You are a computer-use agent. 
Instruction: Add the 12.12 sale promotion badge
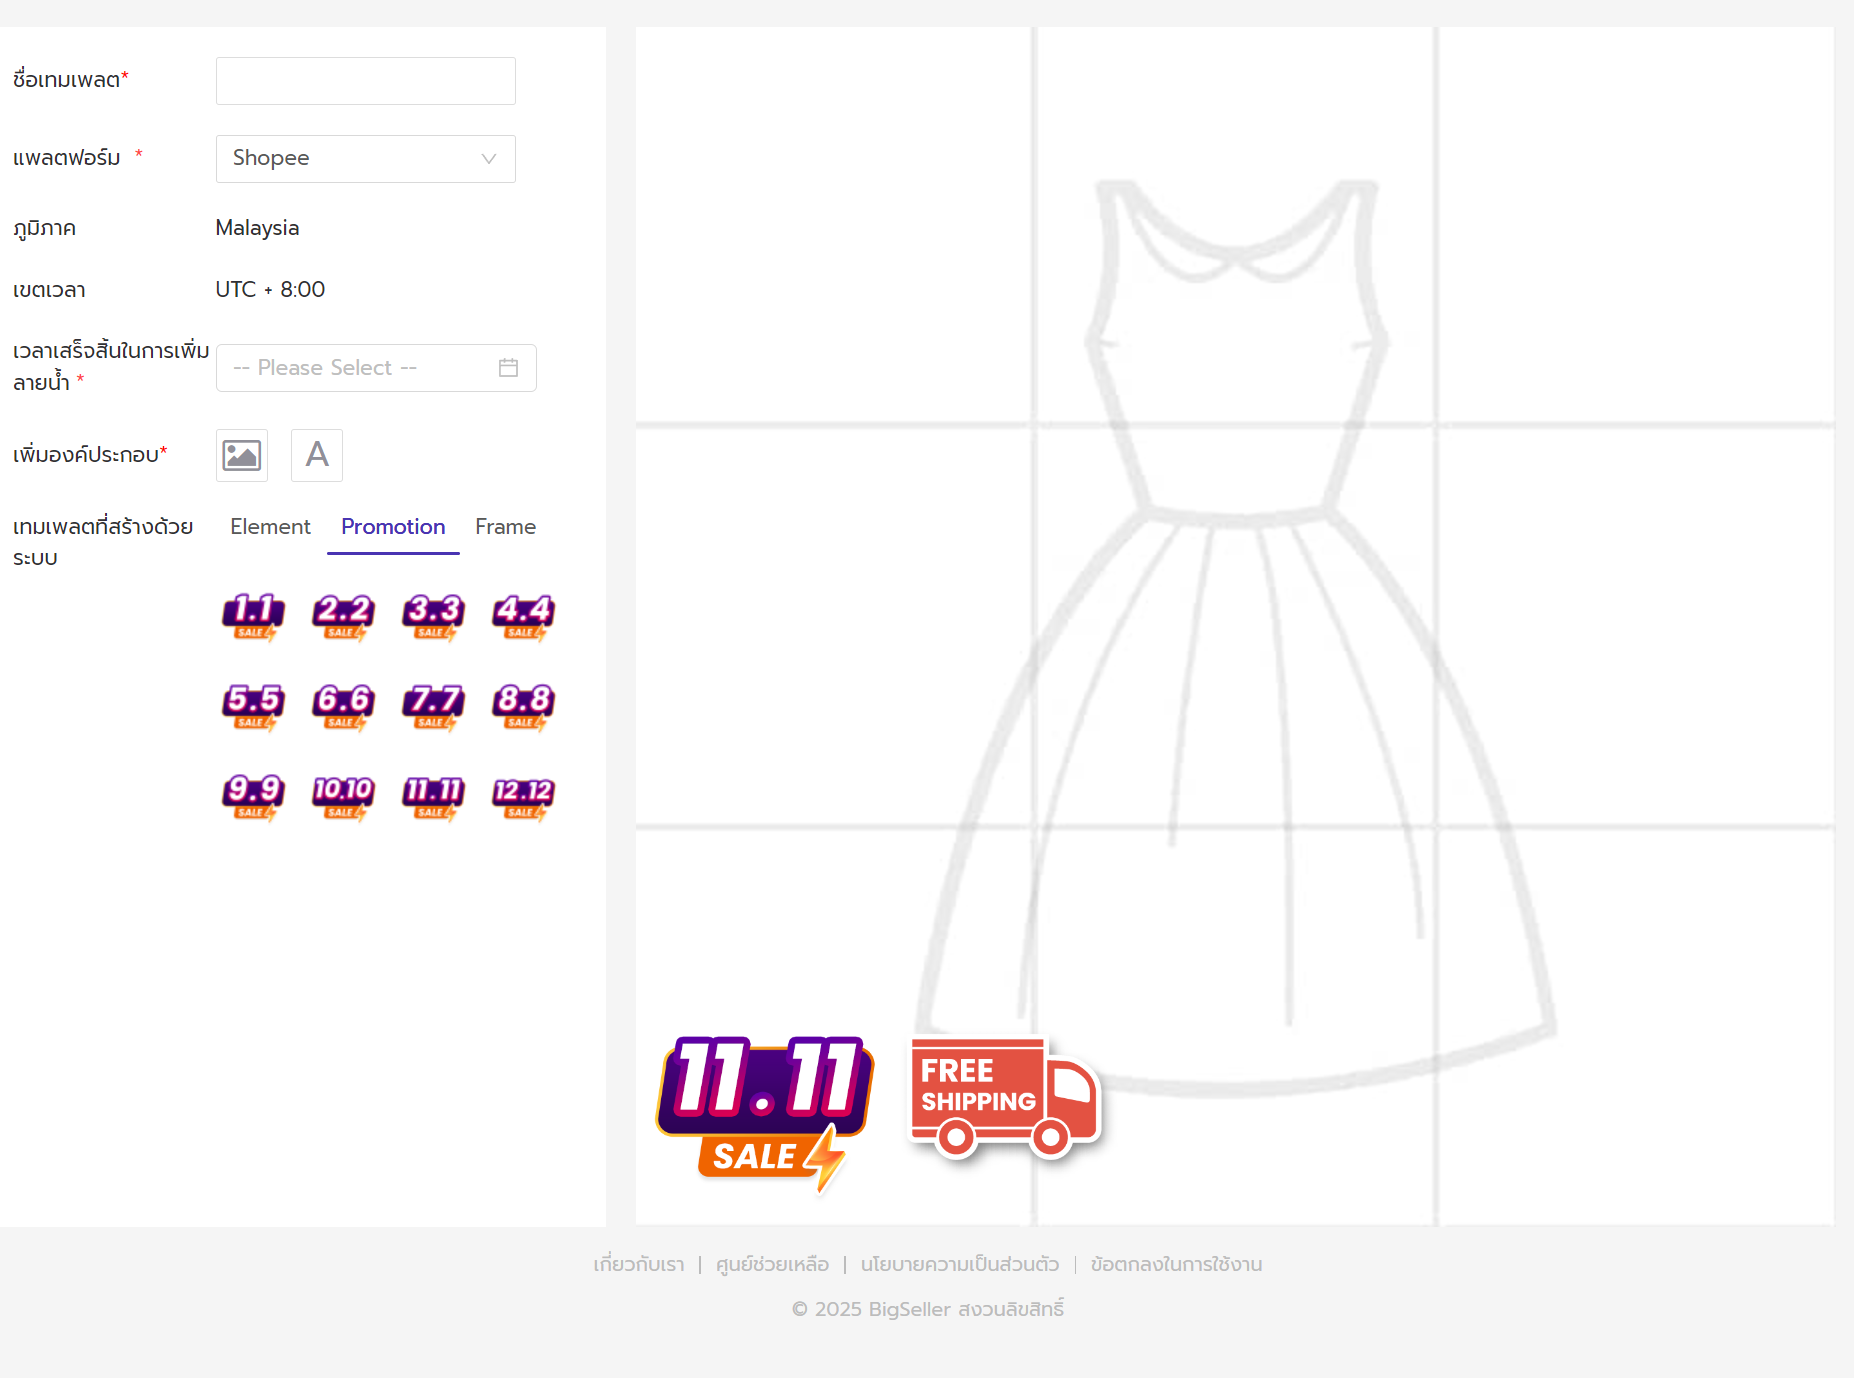523,796
